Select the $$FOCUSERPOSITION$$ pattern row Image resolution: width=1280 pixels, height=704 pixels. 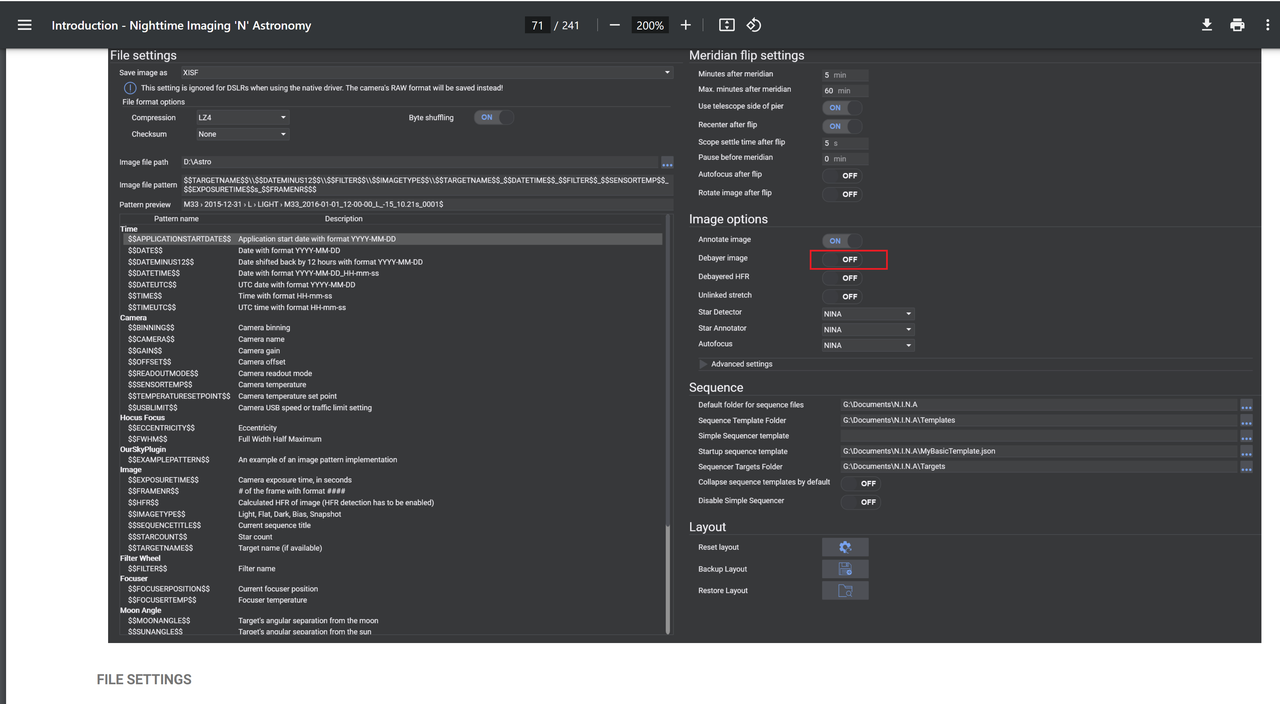point(391,589)
